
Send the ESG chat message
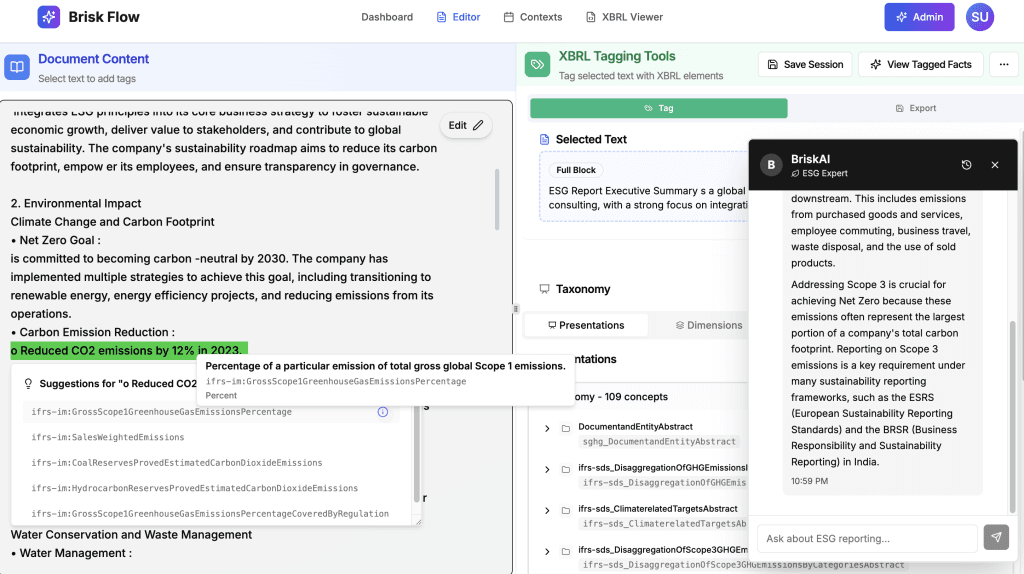996,538
